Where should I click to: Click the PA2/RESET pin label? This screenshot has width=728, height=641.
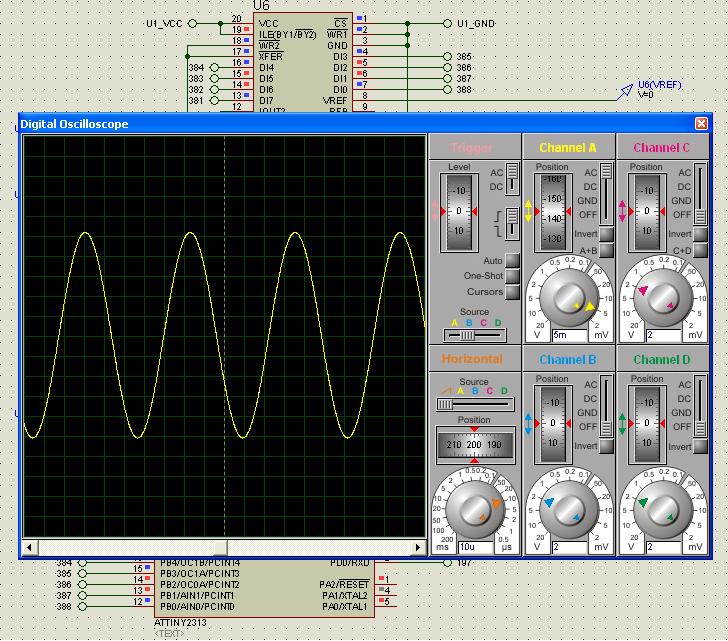tap(344, 584)
